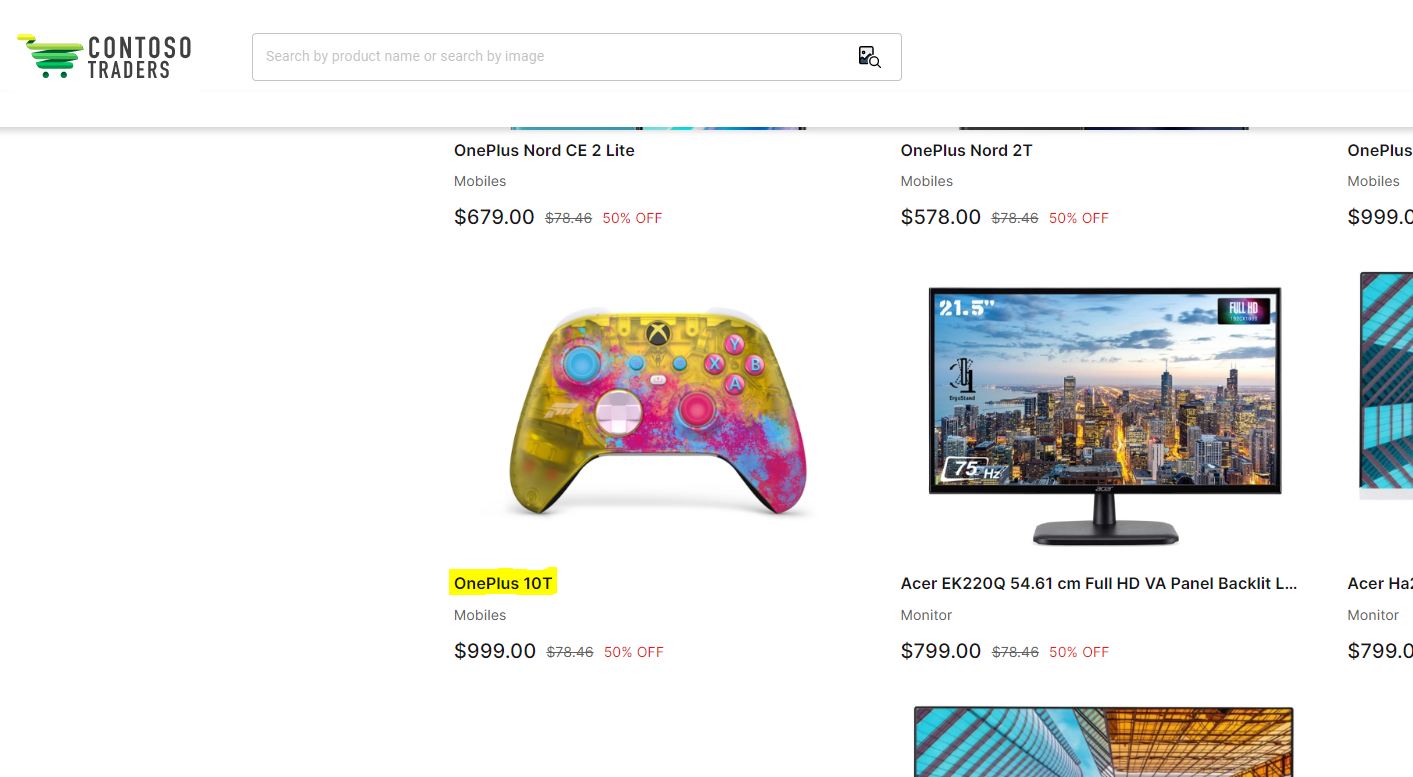Click the Contoso Traders brand name text
Viewport: 1413px width, 777px height.
140,56
